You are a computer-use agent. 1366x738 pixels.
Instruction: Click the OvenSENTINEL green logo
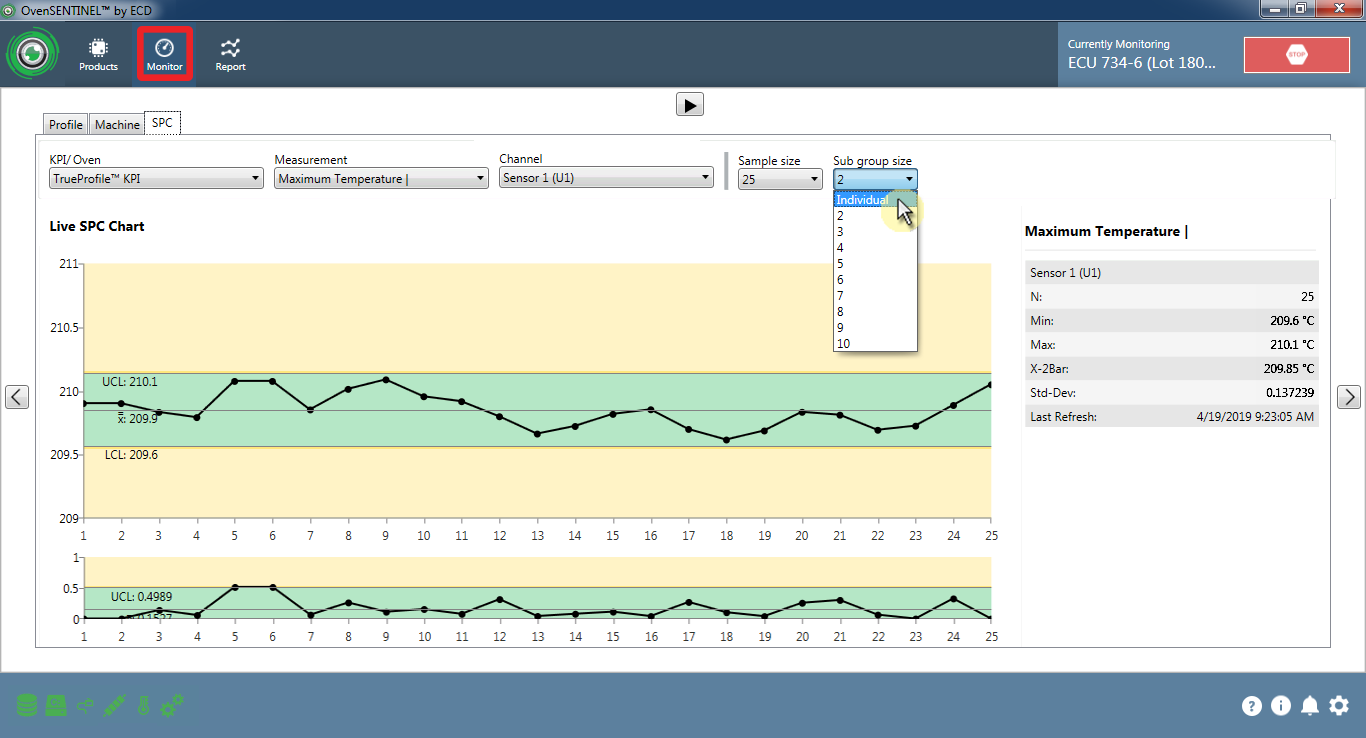(x=33, y=55)
